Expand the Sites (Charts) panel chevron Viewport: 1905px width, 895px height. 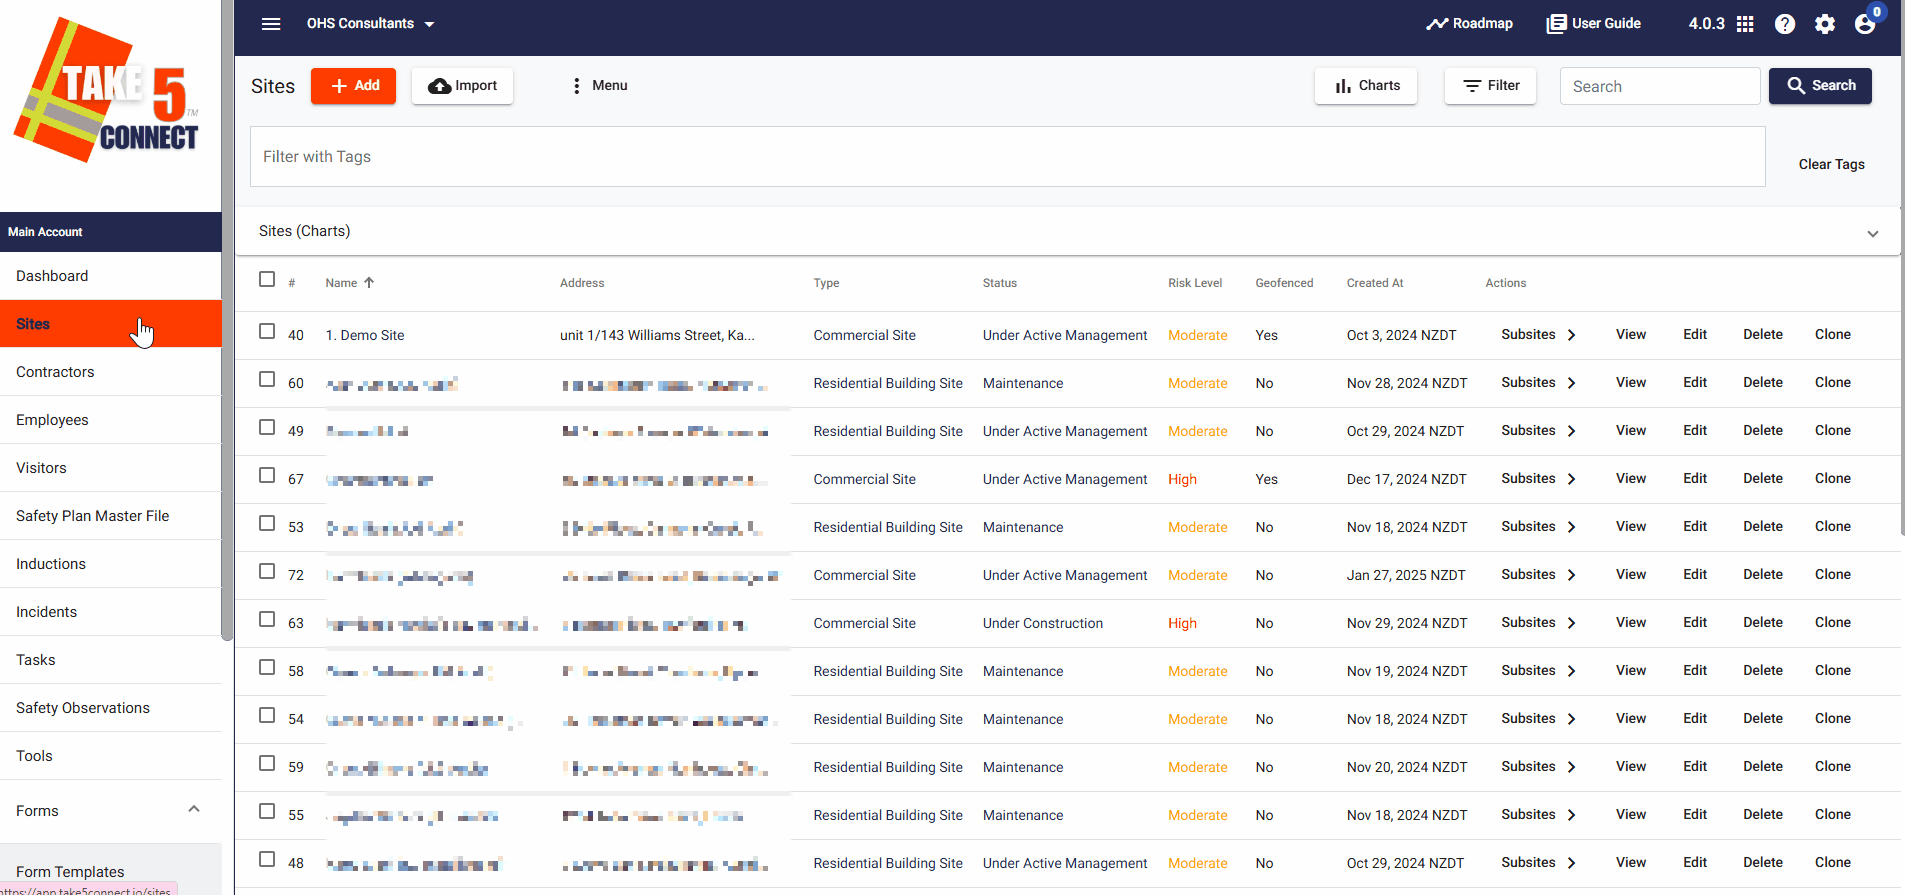click(1872, 233)
